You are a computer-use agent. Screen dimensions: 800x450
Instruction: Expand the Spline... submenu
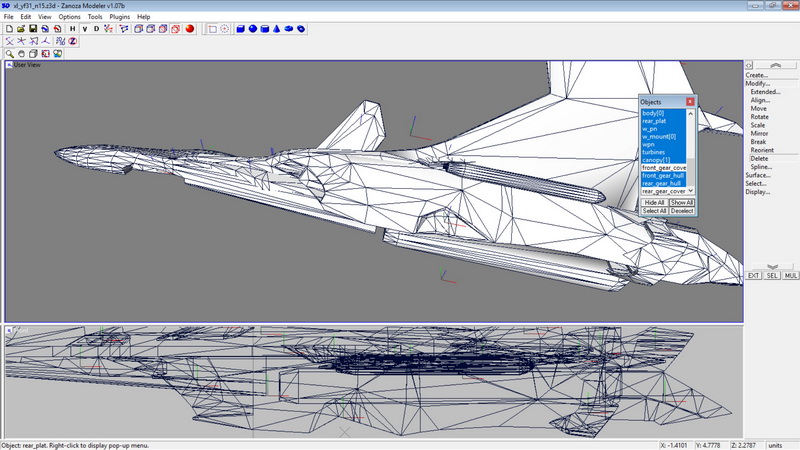(761, 167)
